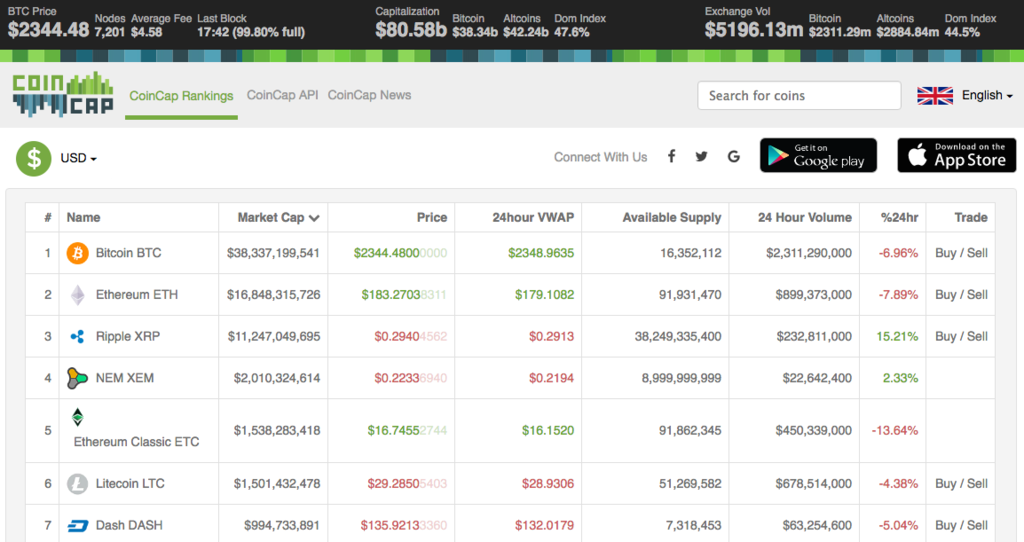Open the NEM XEM name link
Screen dimensions: 1024x542
125,378
